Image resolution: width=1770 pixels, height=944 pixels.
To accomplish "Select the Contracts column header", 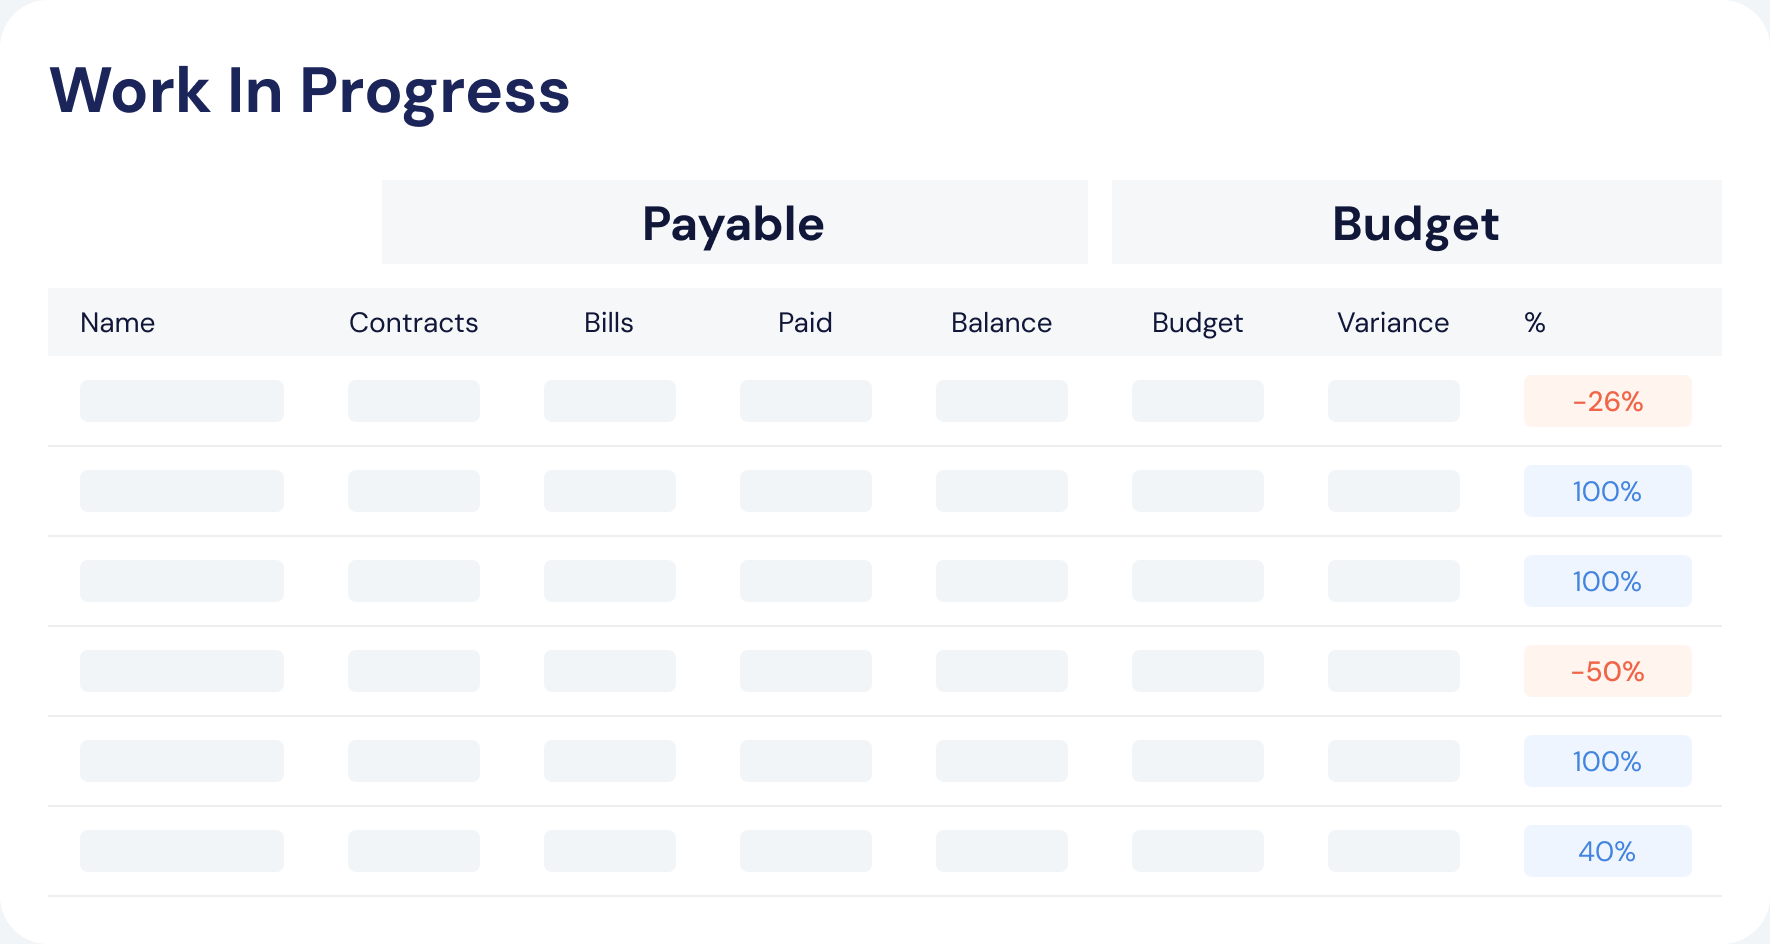I will (413, 323).
